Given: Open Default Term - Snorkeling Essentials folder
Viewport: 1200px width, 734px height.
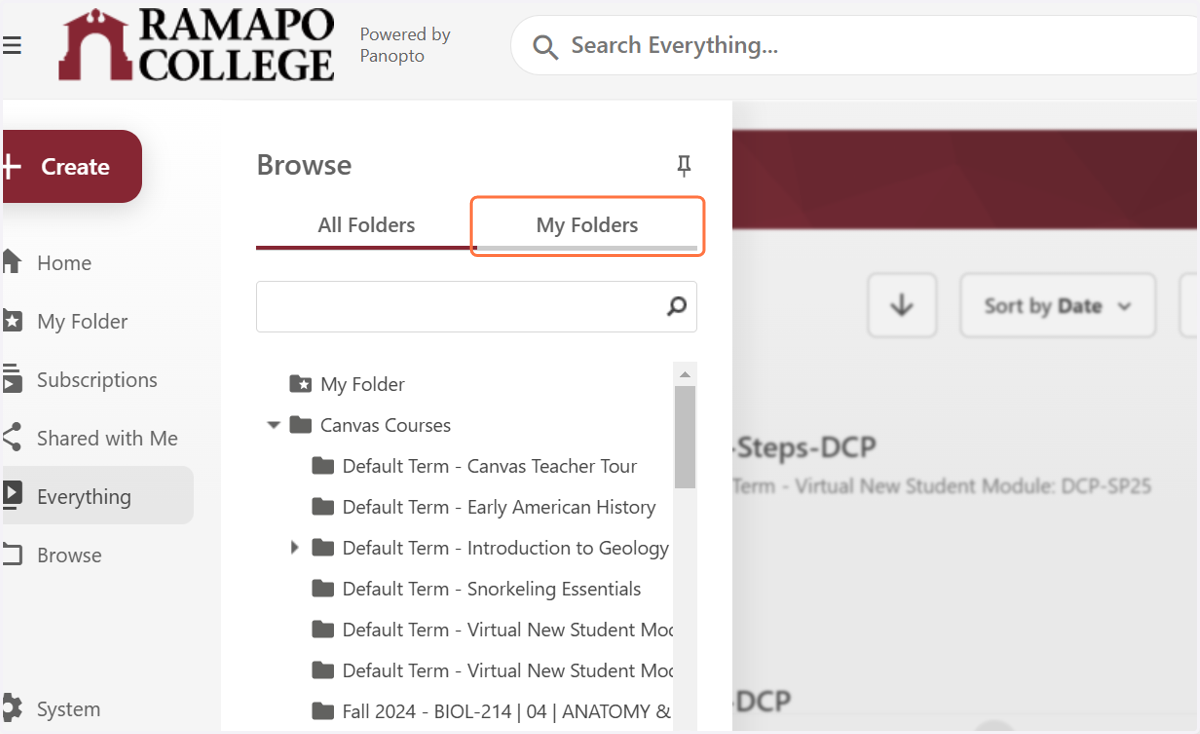Looking at the screenshot, I should (x=491, y=589).
